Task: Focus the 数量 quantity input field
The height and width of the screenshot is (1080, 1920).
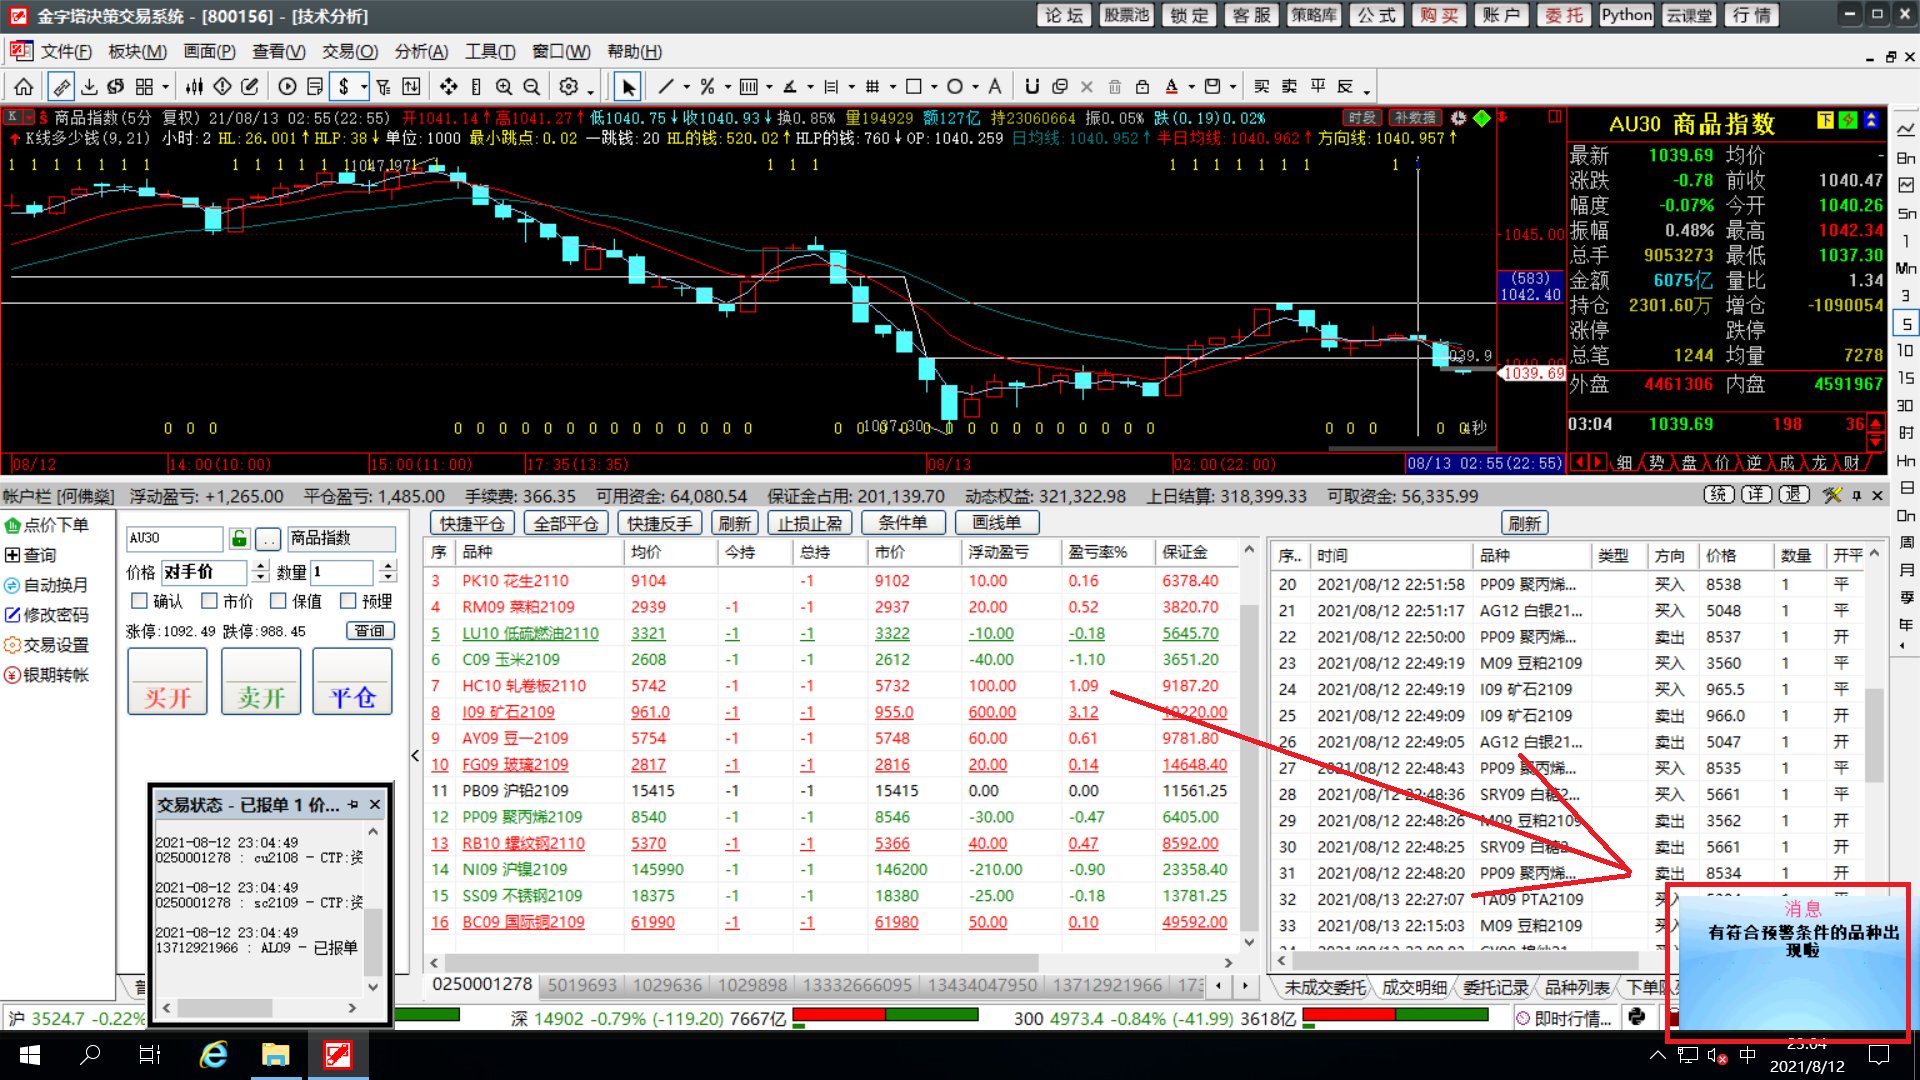Action: tap(341, 572)
